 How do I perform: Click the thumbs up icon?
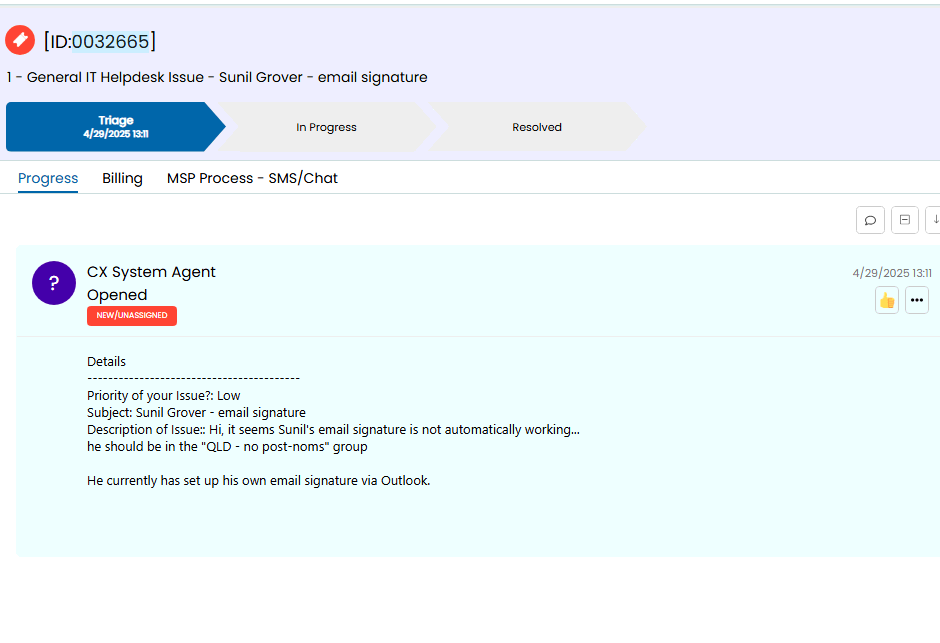(887, 300)
